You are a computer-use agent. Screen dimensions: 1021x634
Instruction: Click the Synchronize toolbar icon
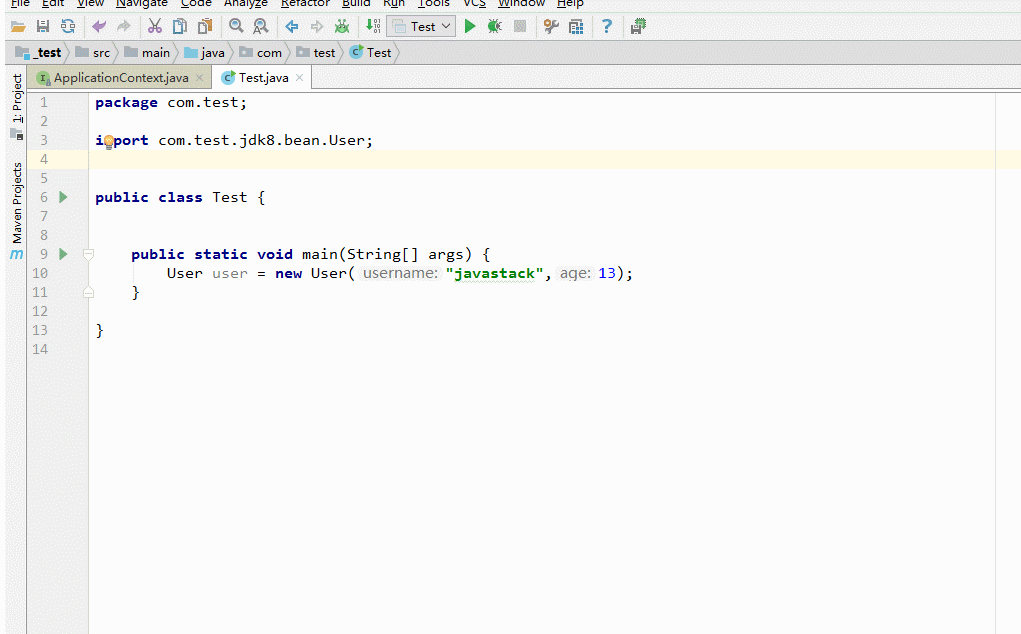[x=68, y=27]
